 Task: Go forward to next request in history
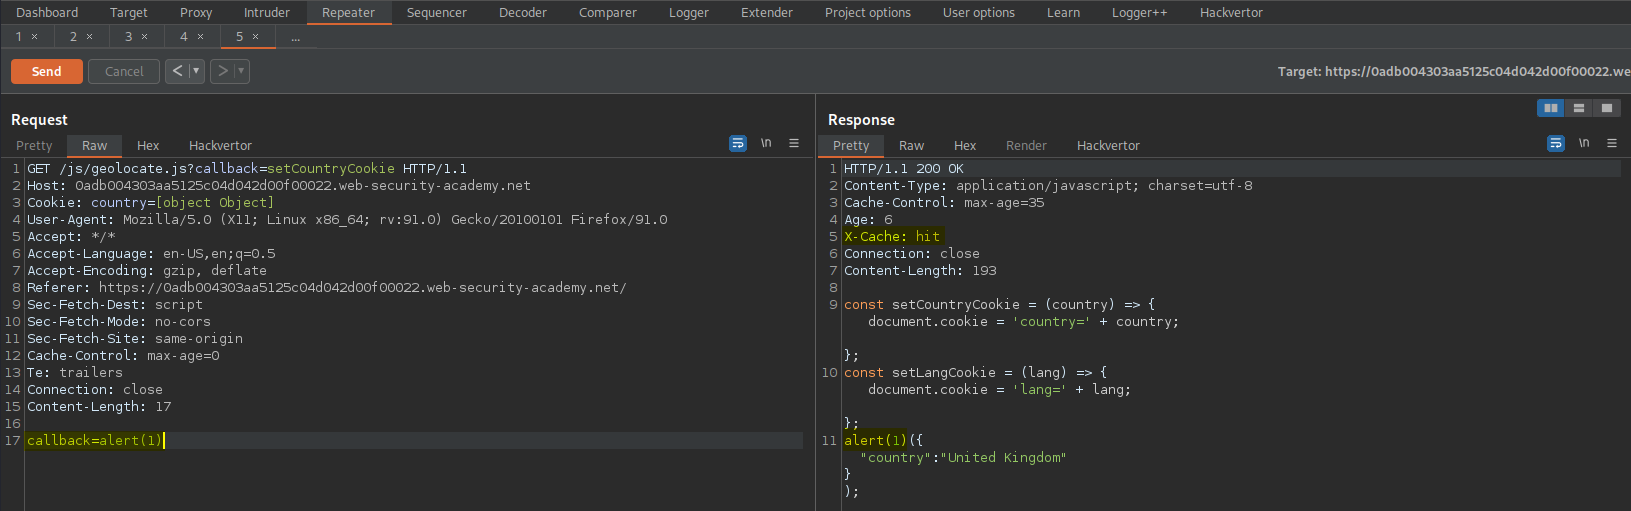[x=222, y=71]
